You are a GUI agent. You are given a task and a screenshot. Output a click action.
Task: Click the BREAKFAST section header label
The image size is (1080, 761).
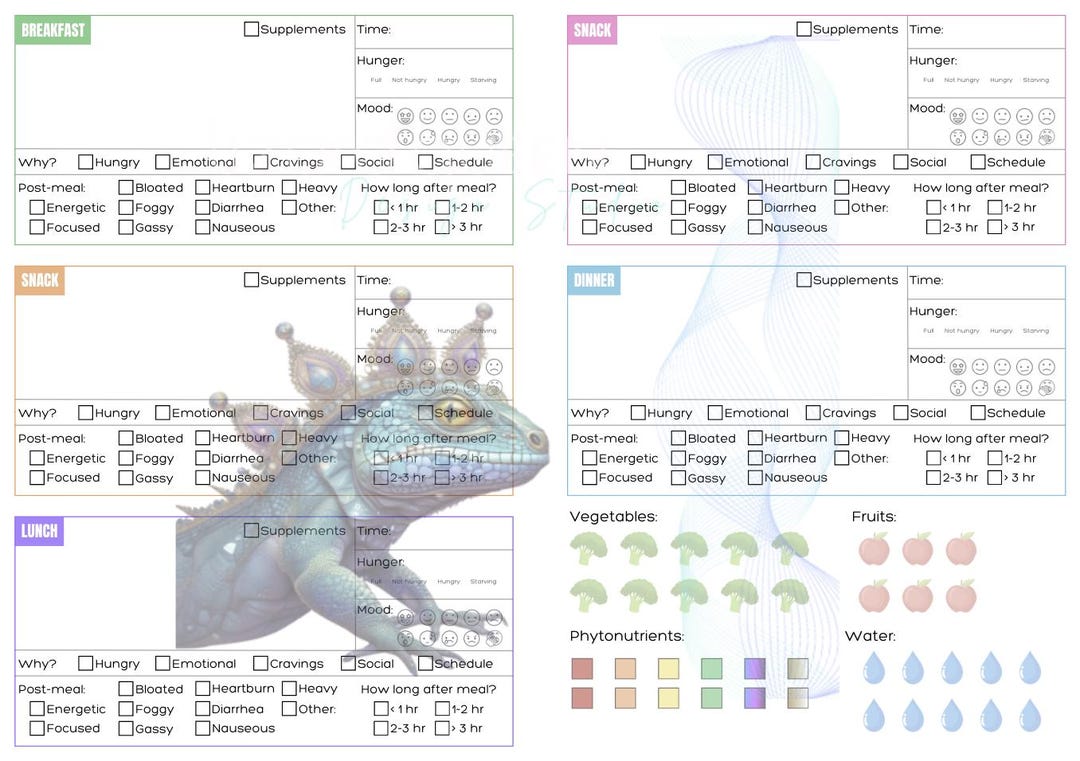click(x=53, y=30)
